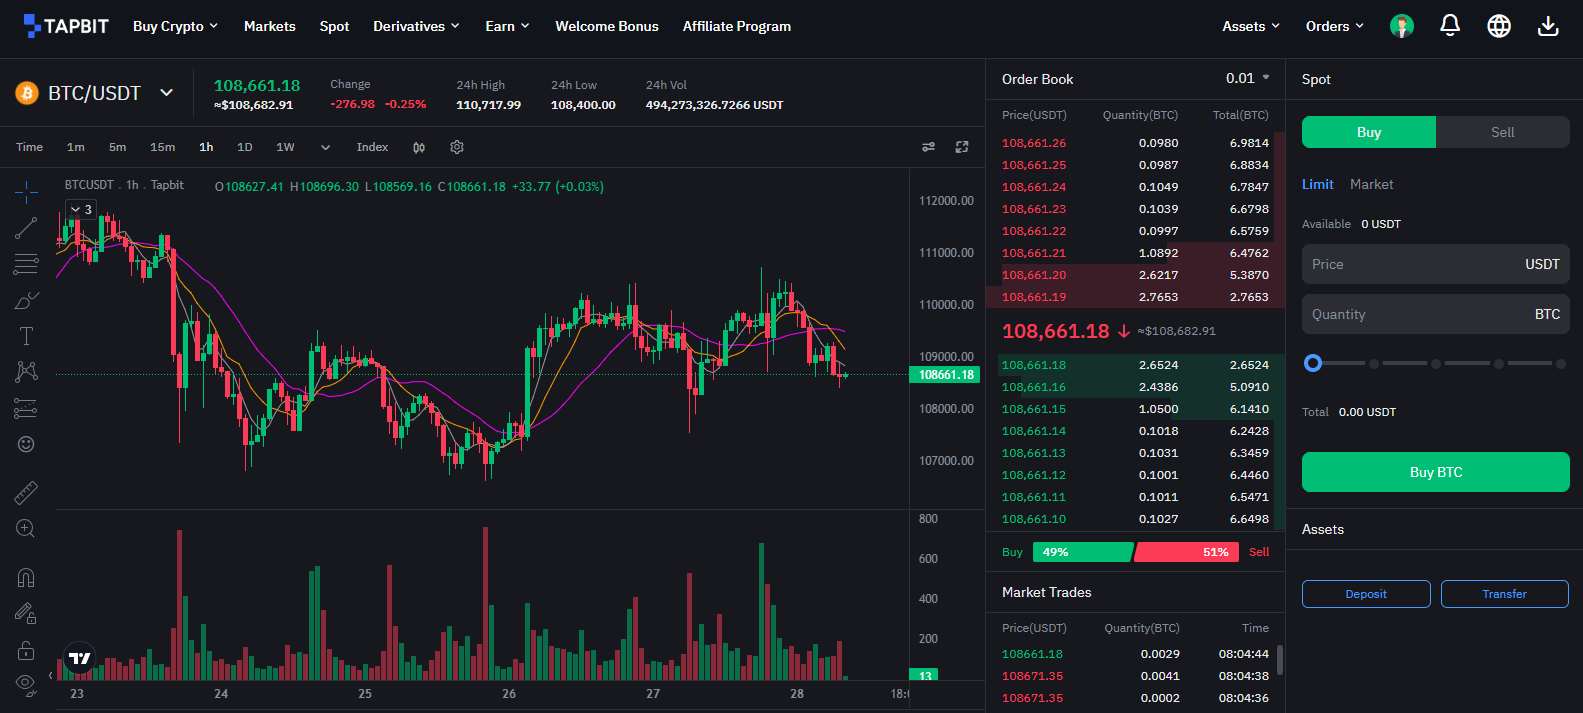Viewport: 1583px width, 713px height.
Task: Select the Fibonacci retracement lines tool
Action: point(26,264)
